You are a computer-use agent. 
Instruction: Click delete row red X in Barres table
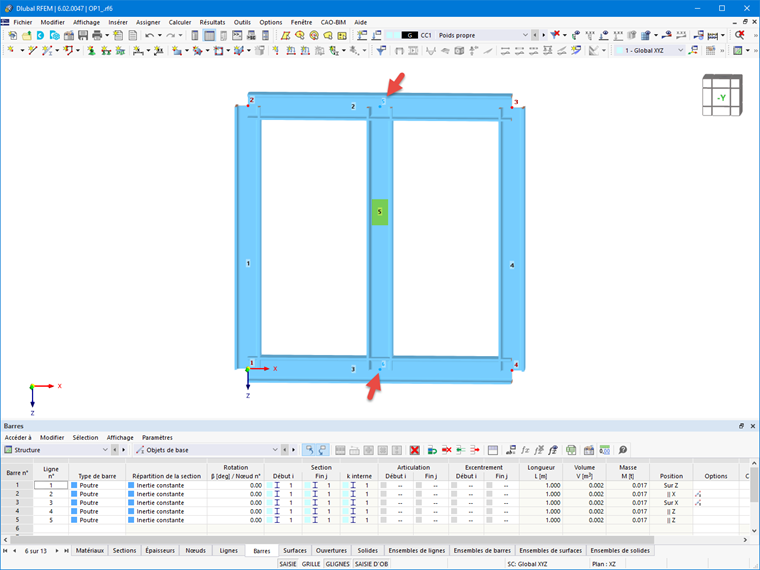414,450
